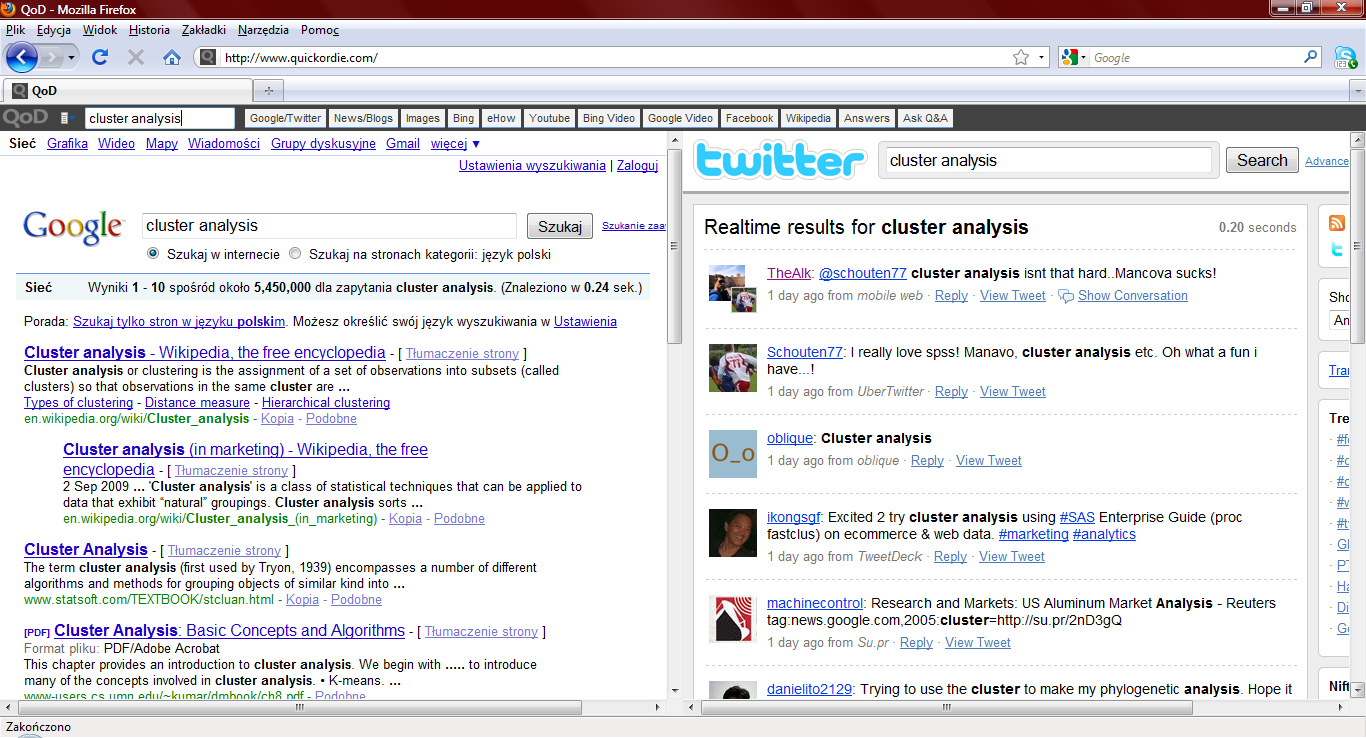Screen dimensions: 1366x738
Task: Open Schouten77's avatar thumbnail
Action: 733,368
